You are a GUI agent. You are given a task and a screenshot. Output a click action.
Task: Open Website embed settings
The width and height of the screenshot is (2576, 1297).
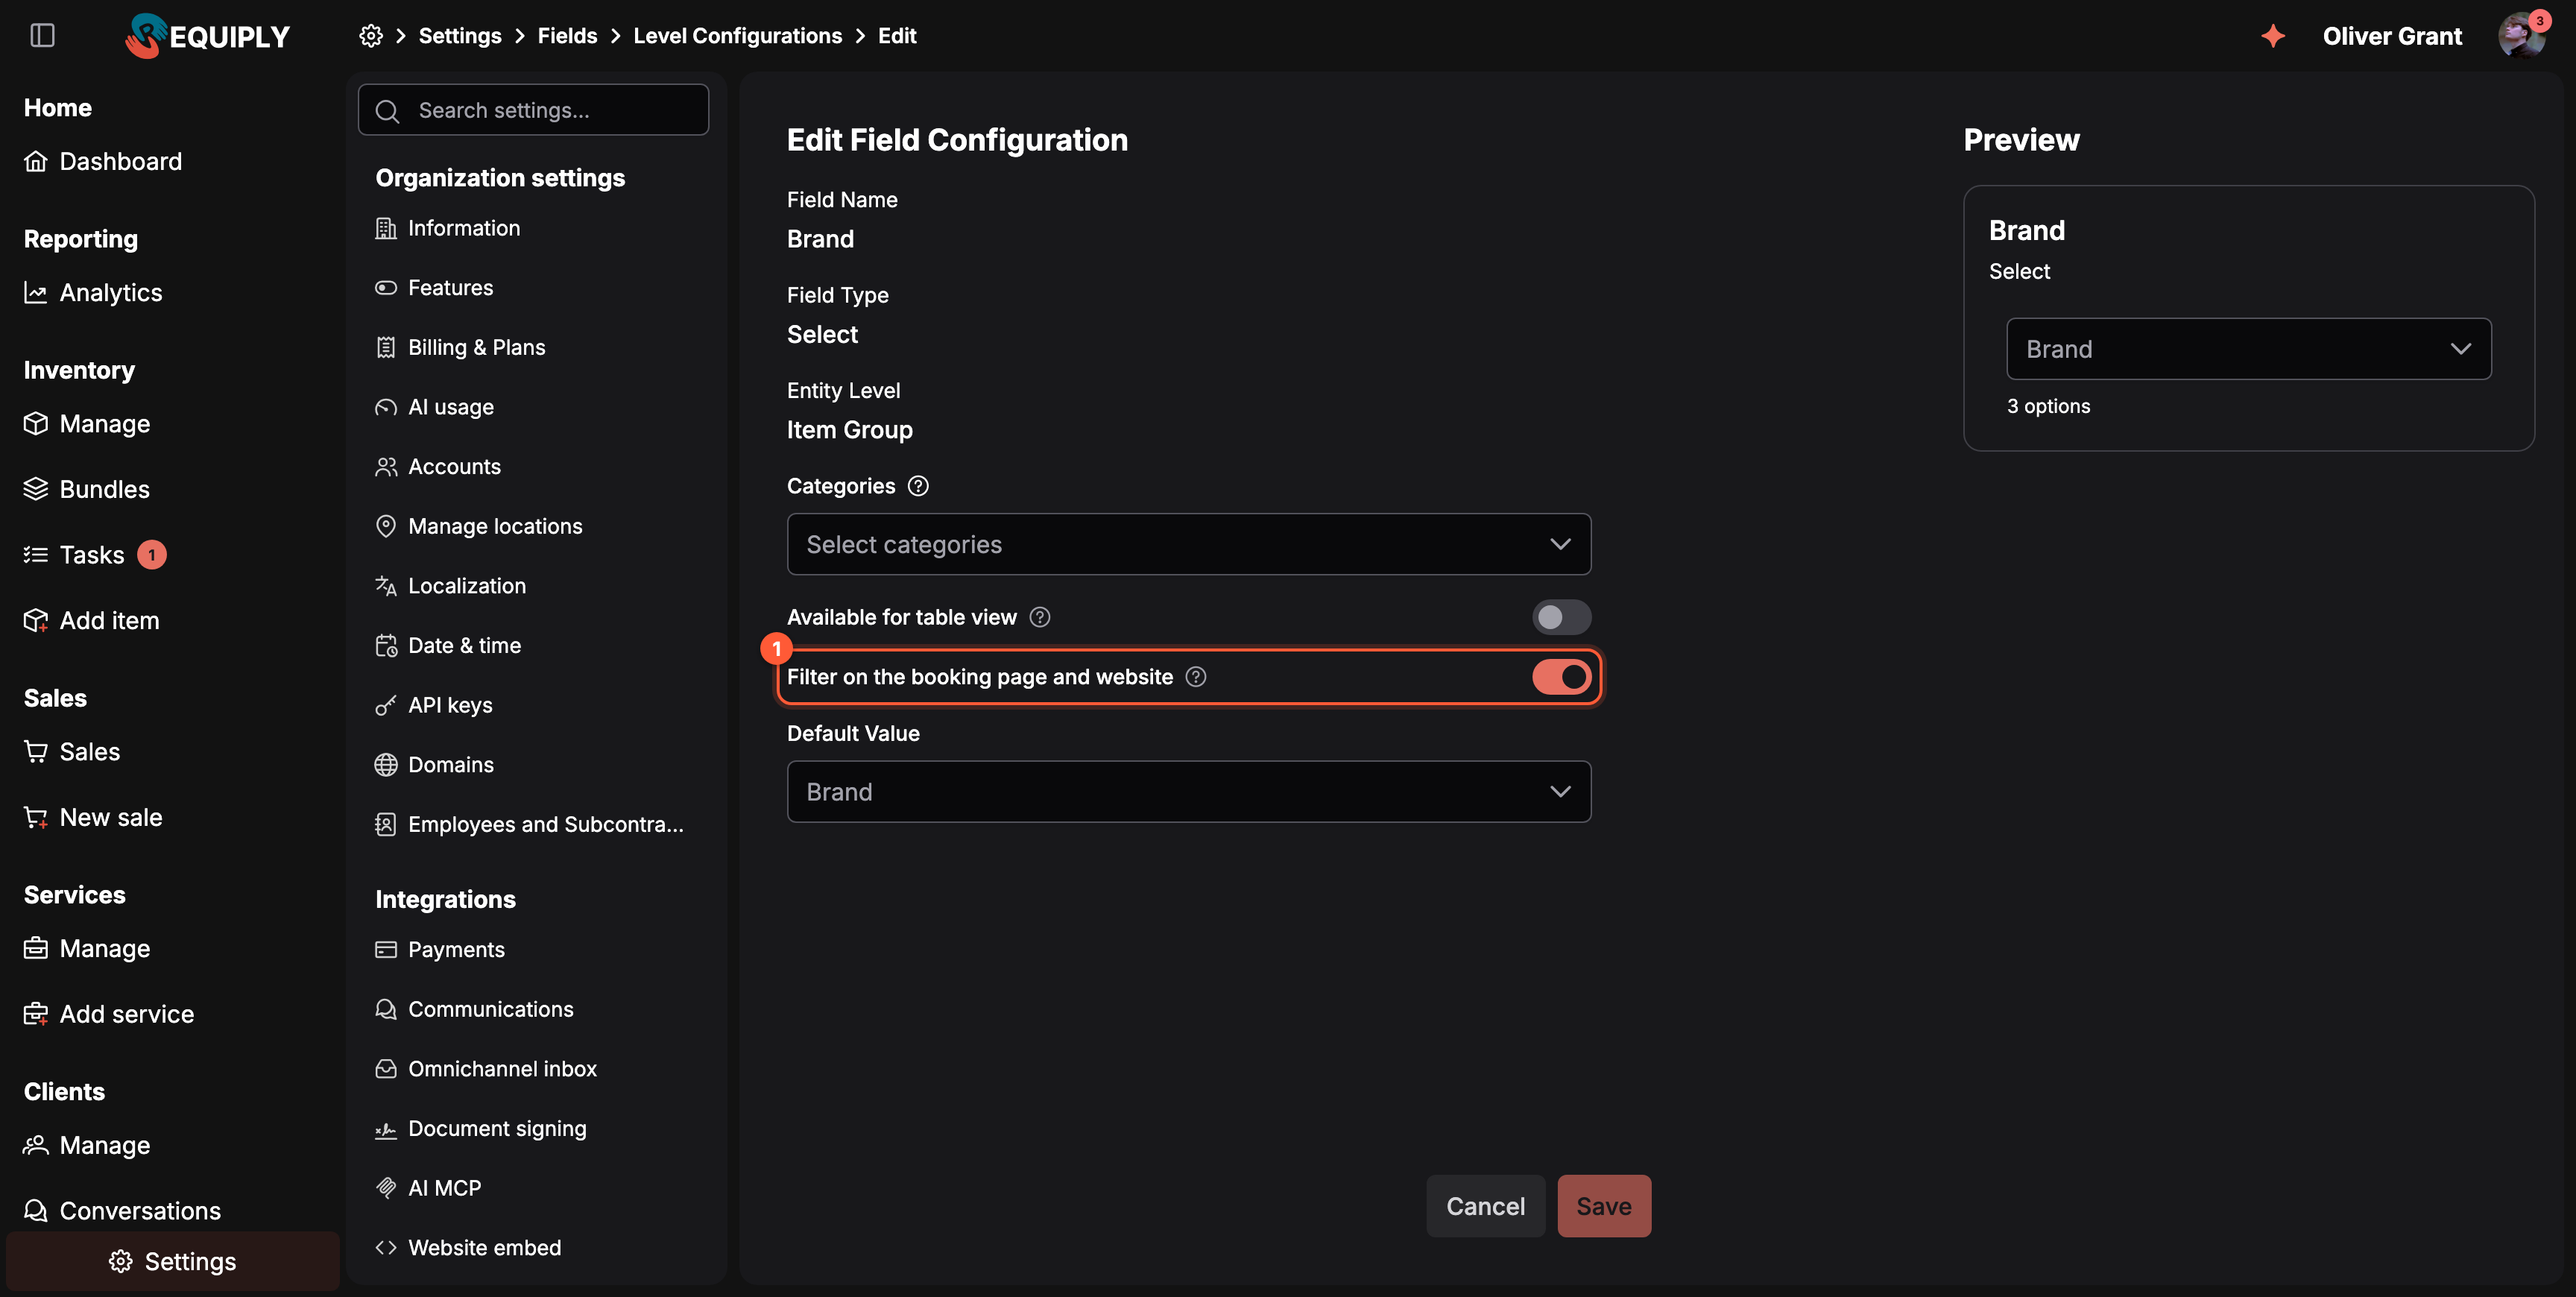pyautogui.click(x=468, y=1248)
